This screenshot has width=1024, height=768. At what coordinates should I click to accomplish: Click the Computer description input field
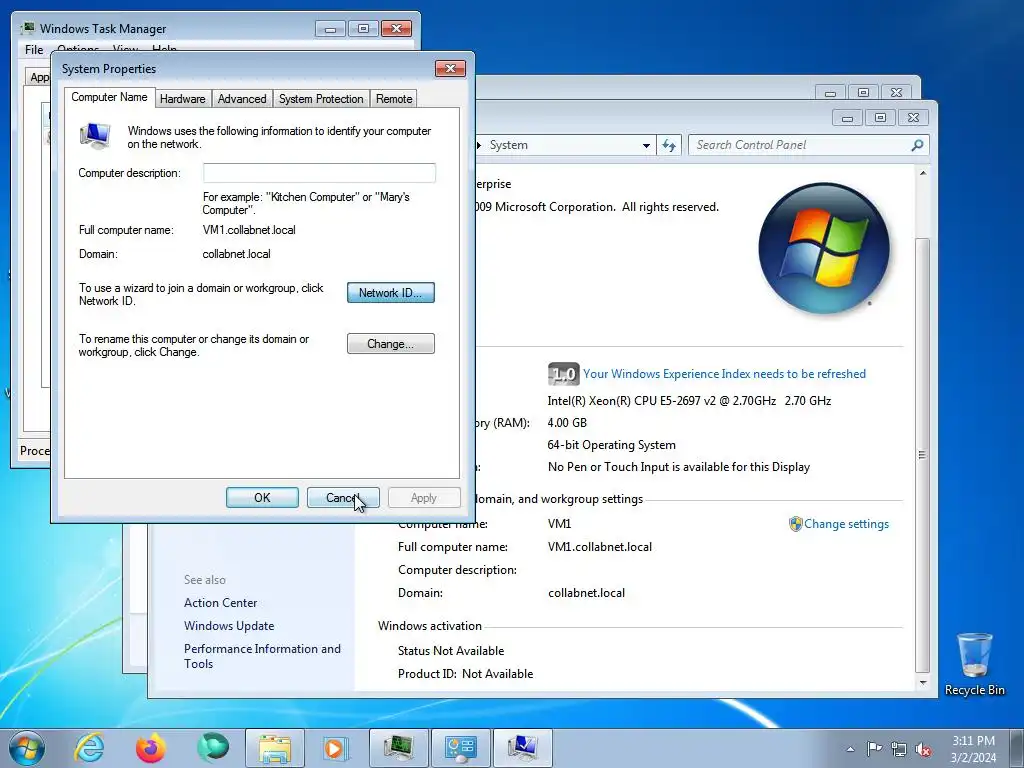[x=319, y=173]
